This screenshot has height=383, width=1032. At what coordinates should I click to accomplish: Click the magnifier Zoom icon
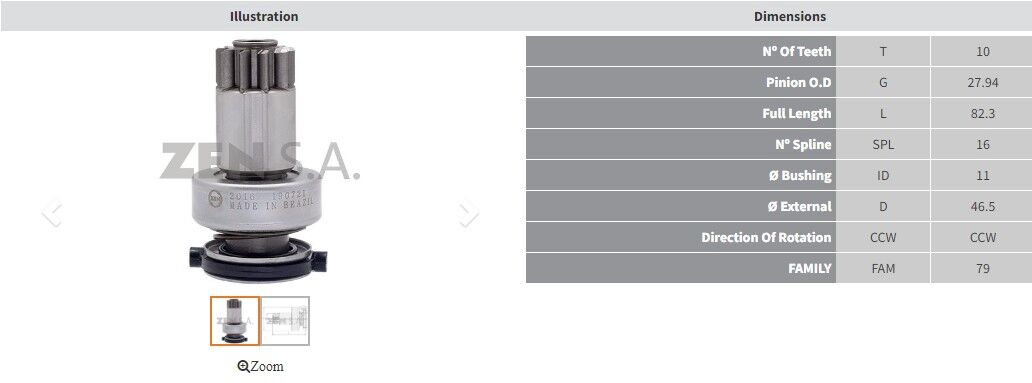tap(243, 367)
